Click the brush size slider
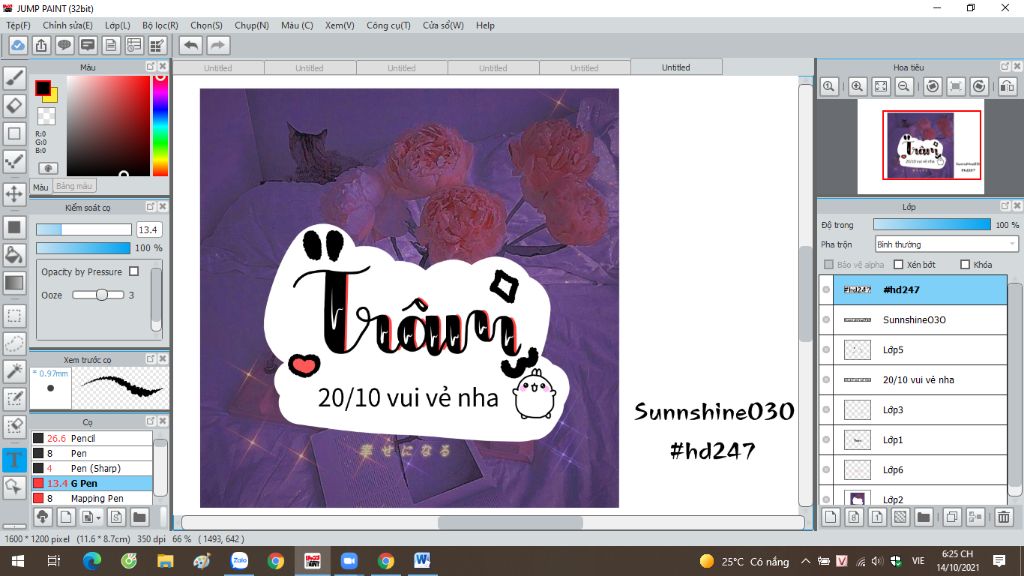This screenshot has height=576, width=1024. point(84,229)
